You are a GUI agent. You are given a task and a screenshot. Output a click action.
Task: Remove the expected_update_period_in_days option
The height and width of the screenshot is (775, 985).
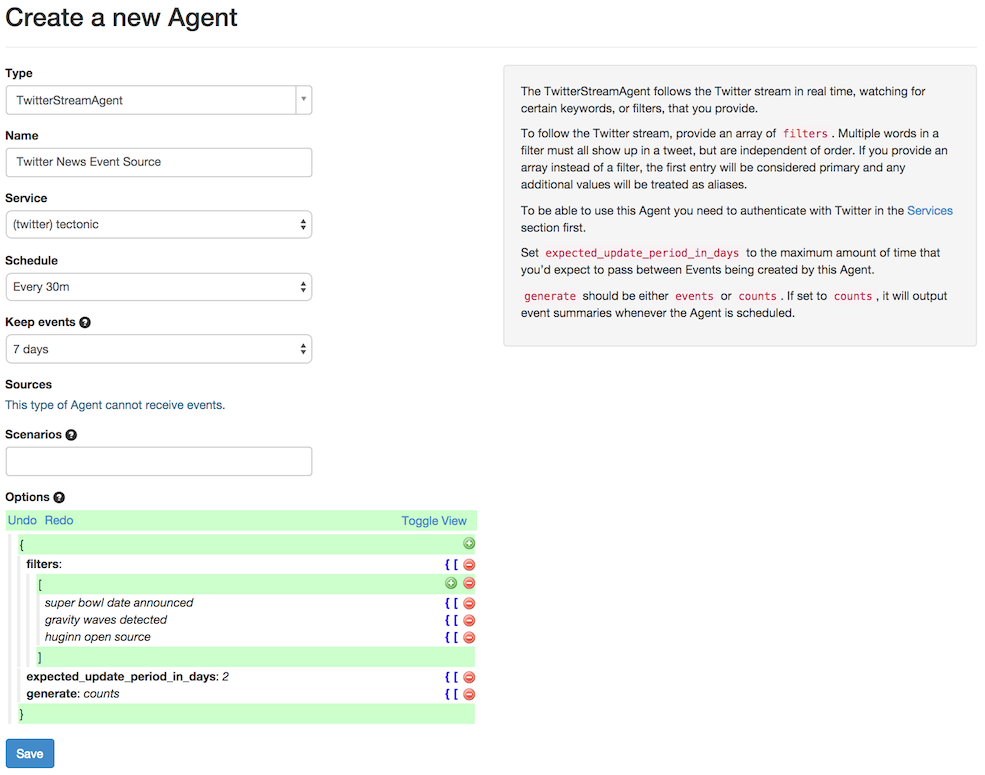(469, 677)
